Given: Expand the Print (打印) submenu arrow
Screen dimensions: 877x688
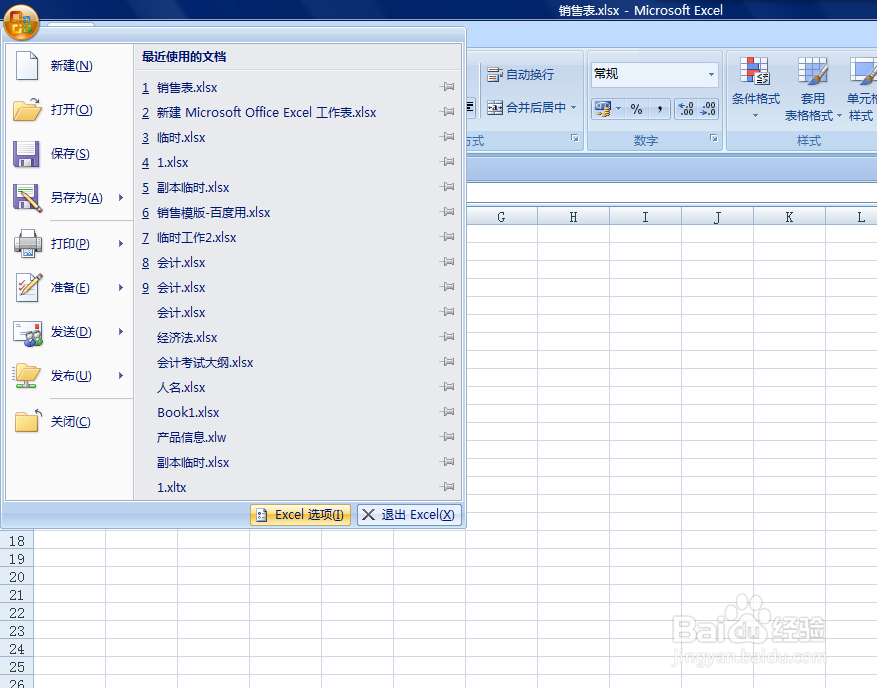Looking at the screenshot, I should (121, 243).
